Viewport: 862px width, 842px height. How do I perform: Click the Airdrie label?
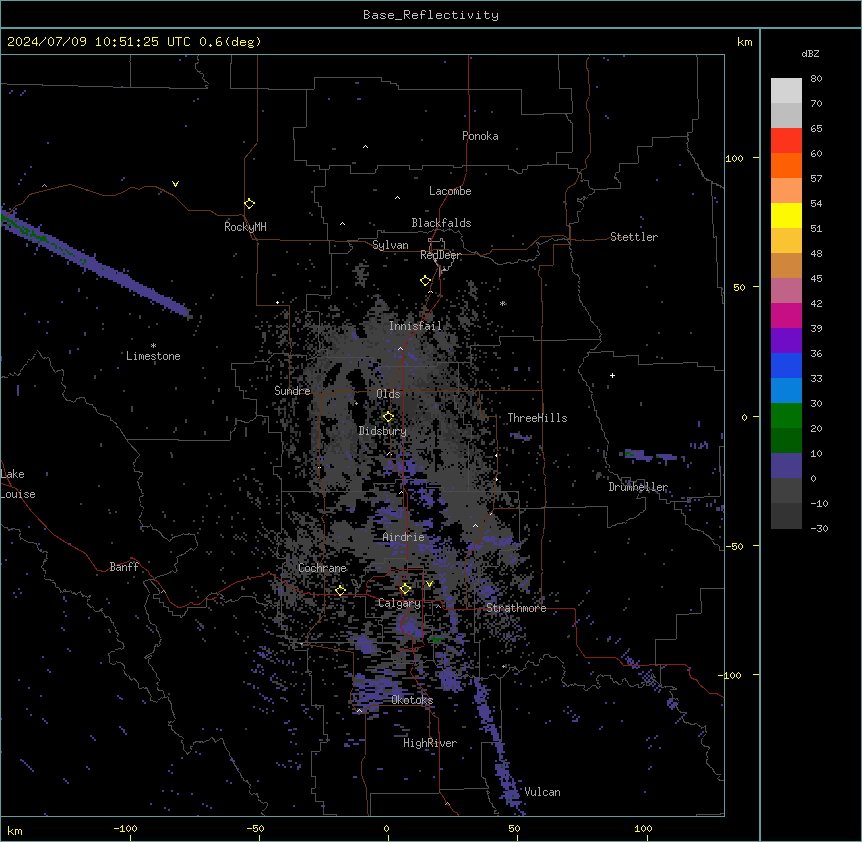pos(404,537)
